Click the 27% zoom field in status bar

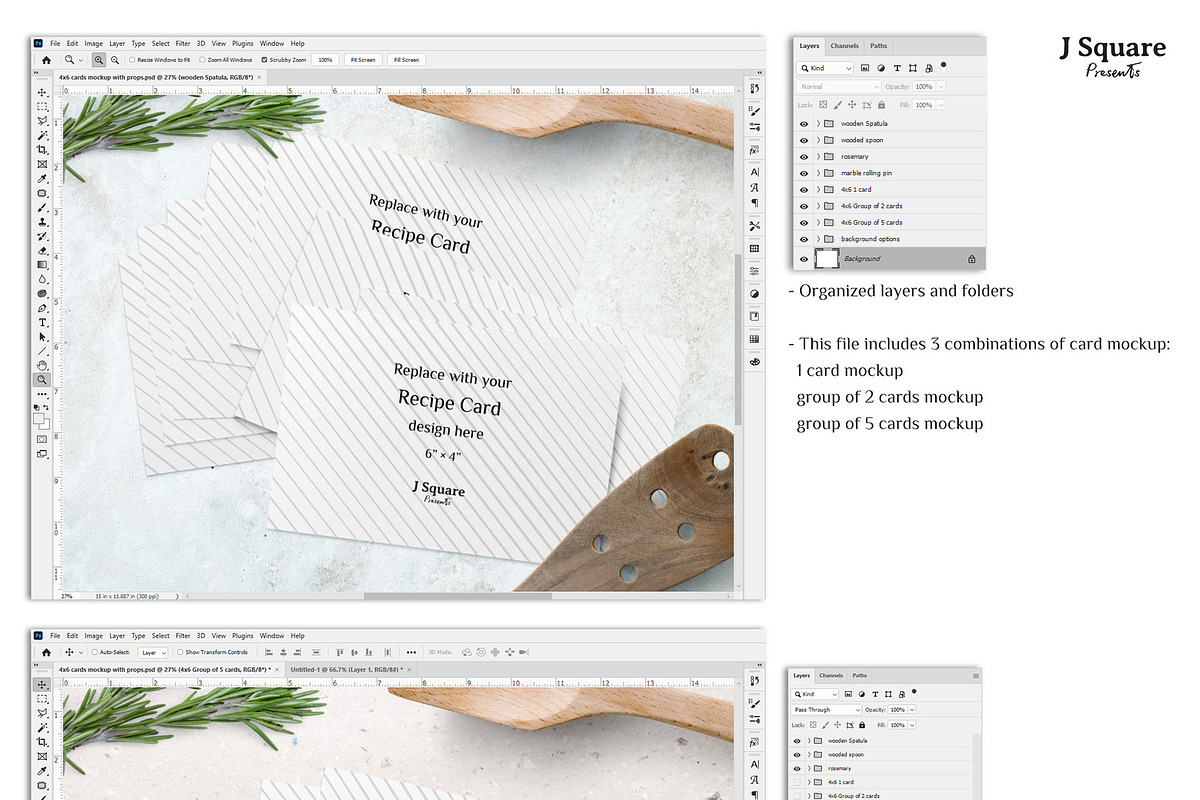[67, 595]
